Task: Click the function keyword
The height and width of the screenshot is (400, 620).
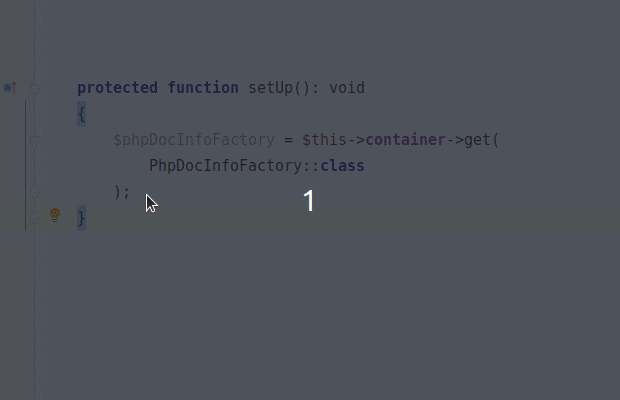Action: (203, 87)
